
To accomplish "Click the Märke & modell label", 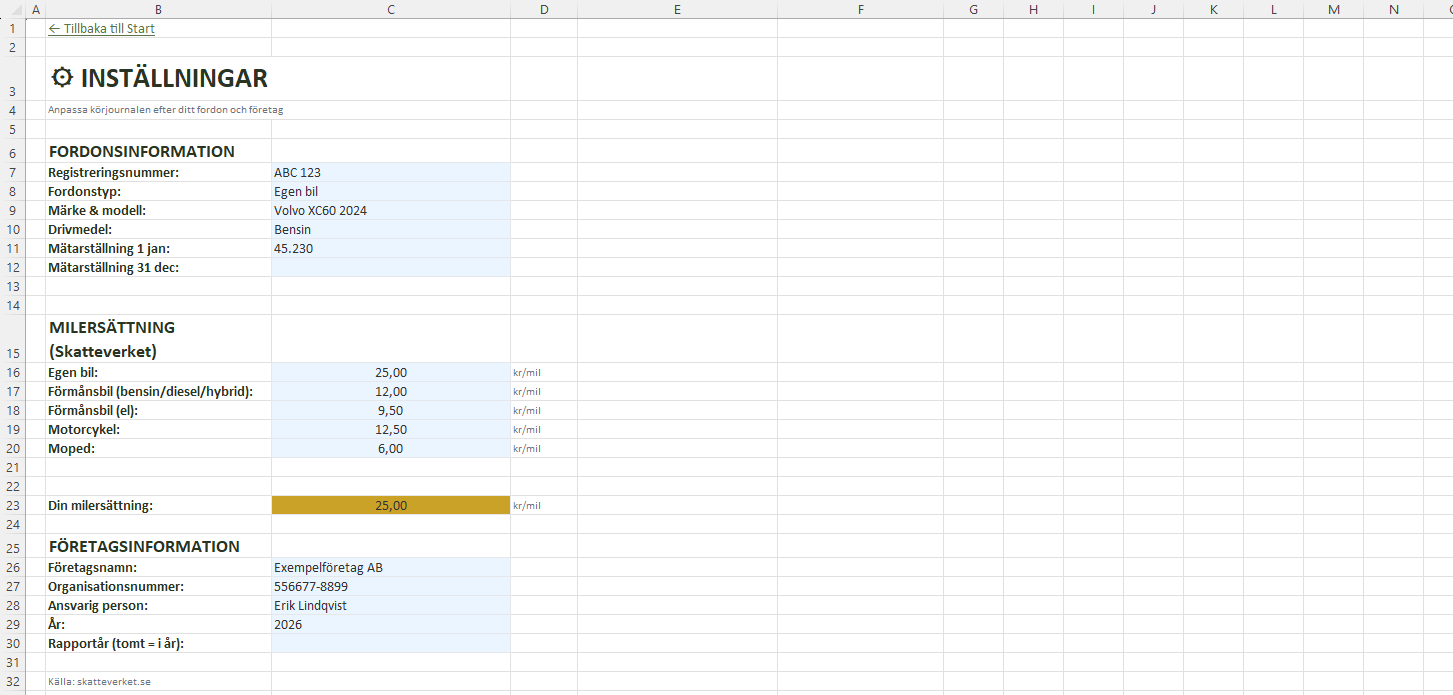I will [x=97, y=211].
